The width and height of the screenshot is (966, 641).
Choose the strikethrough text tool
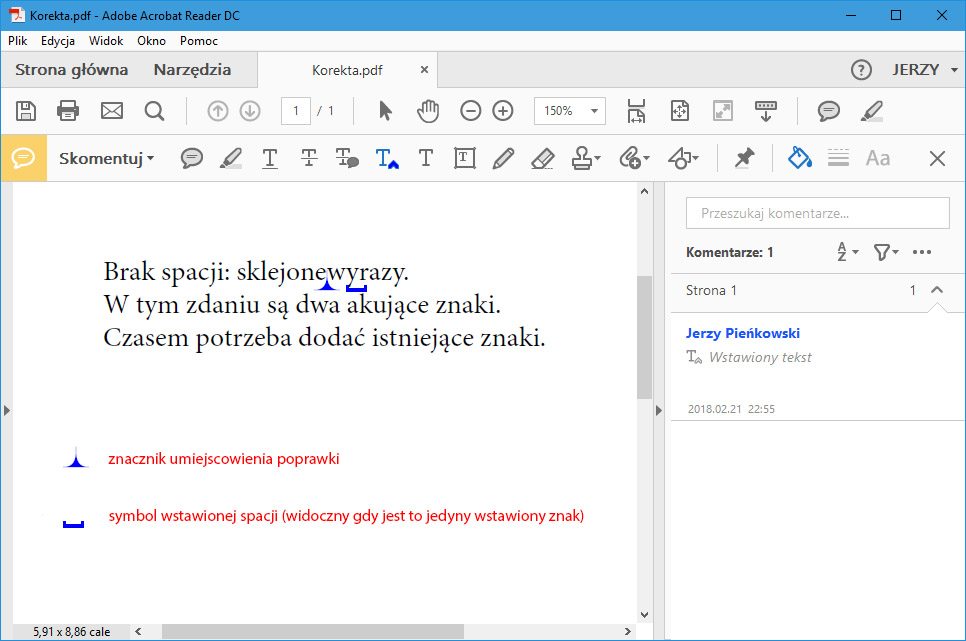[x=309, y=158]
